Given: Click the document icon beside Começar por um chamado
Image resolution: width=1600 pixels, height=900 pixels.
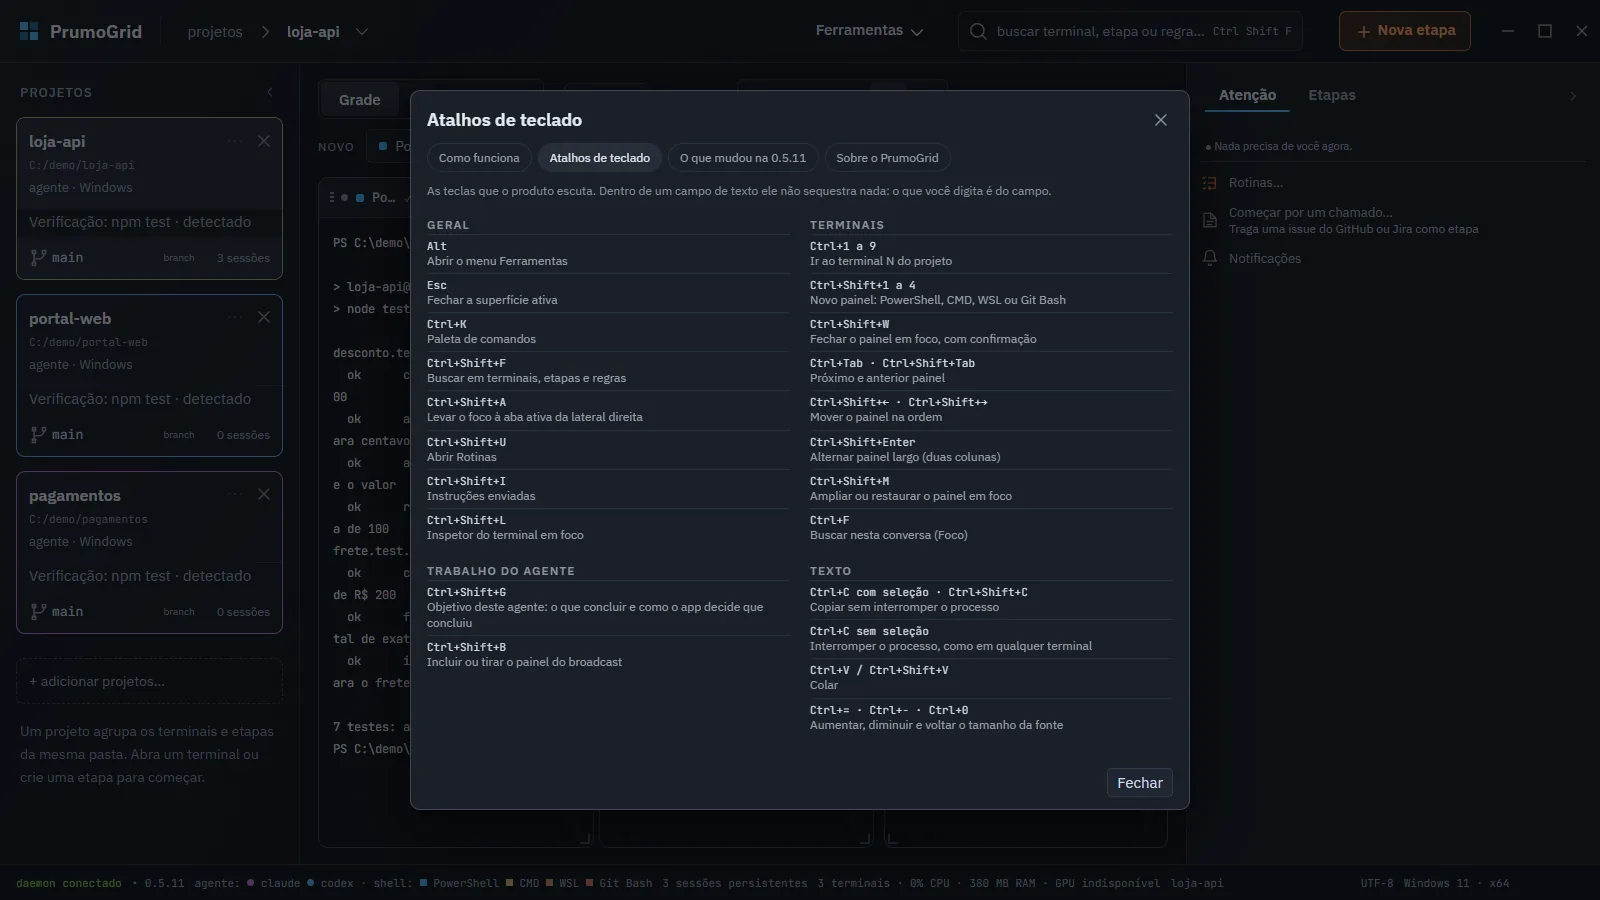Looking at the screenshot, I should click(x=1209, y=220).
